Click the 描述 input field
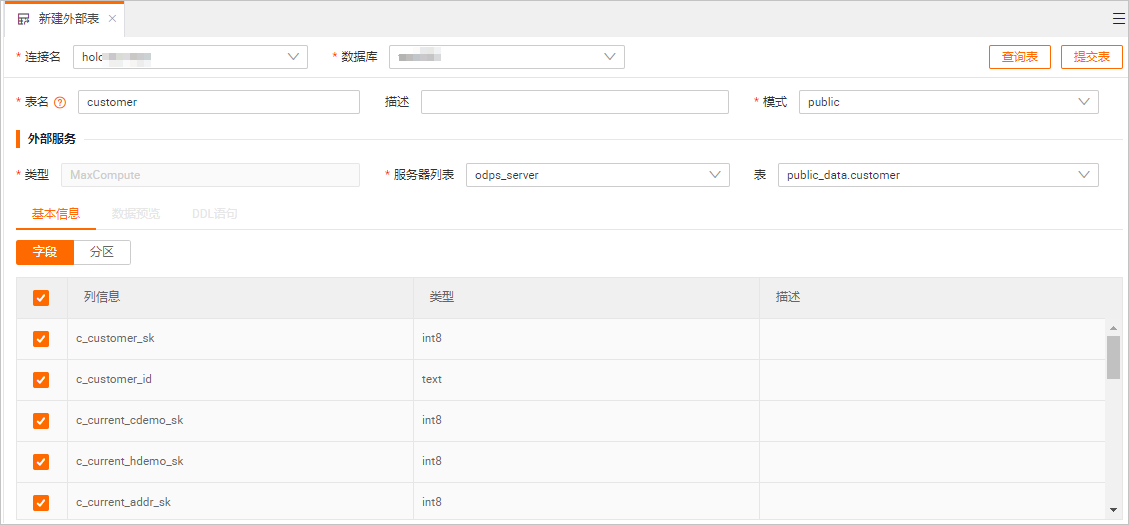Viewport: 1129px width, 525px height. (575, 102)
